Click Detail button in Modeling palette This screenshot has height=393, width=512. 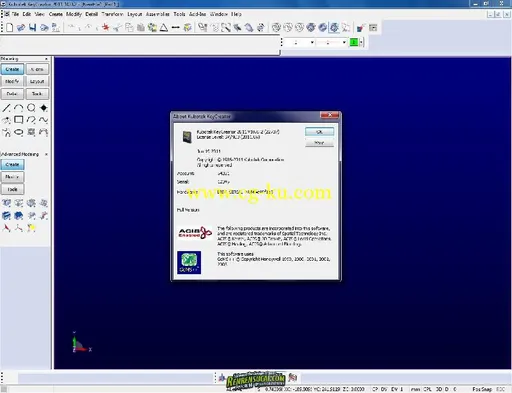tap(12, 94)
